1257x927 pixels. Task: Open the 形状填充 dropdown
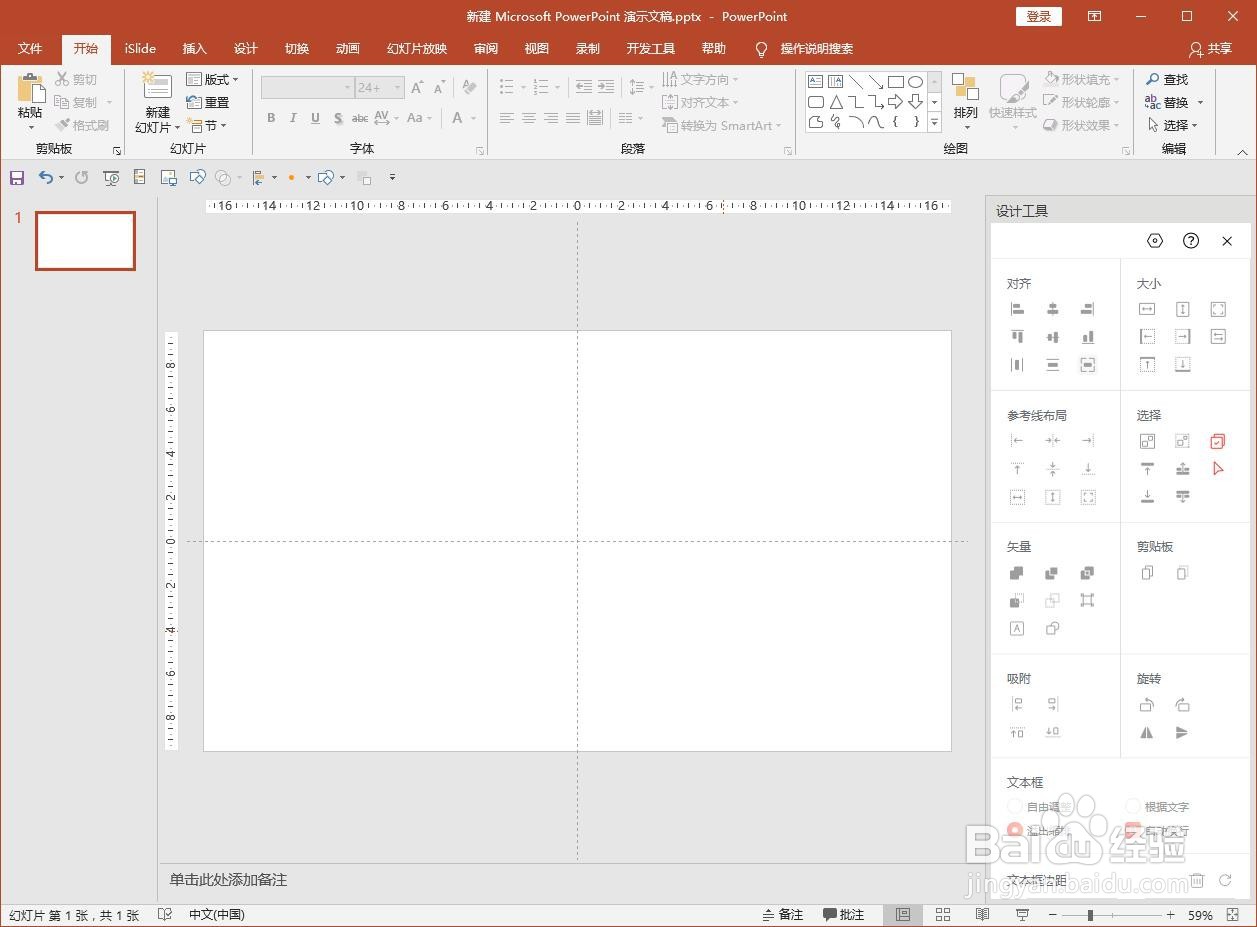tap(1083, 79)
